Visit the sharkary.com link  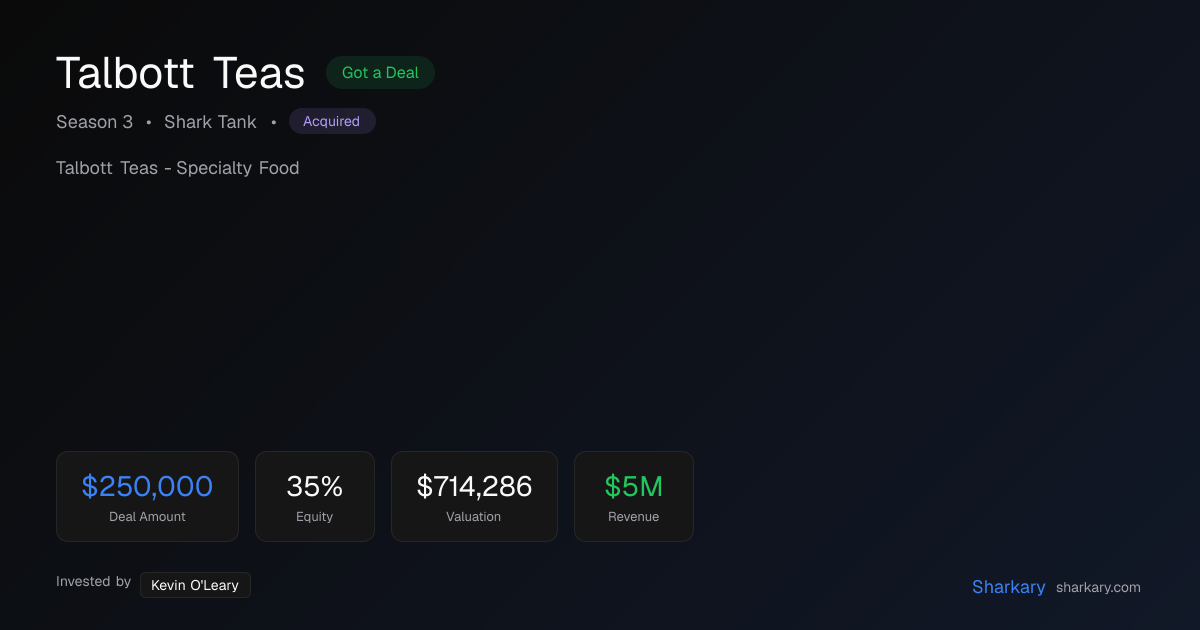[x=1098, y=588]
